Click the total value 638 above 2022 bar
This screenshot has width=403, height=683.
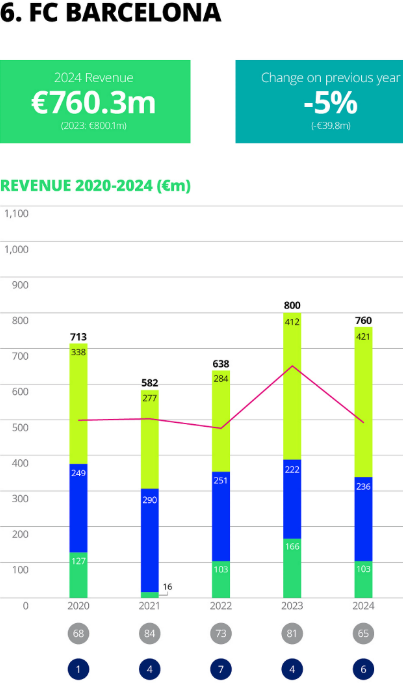tap(221, 364)
